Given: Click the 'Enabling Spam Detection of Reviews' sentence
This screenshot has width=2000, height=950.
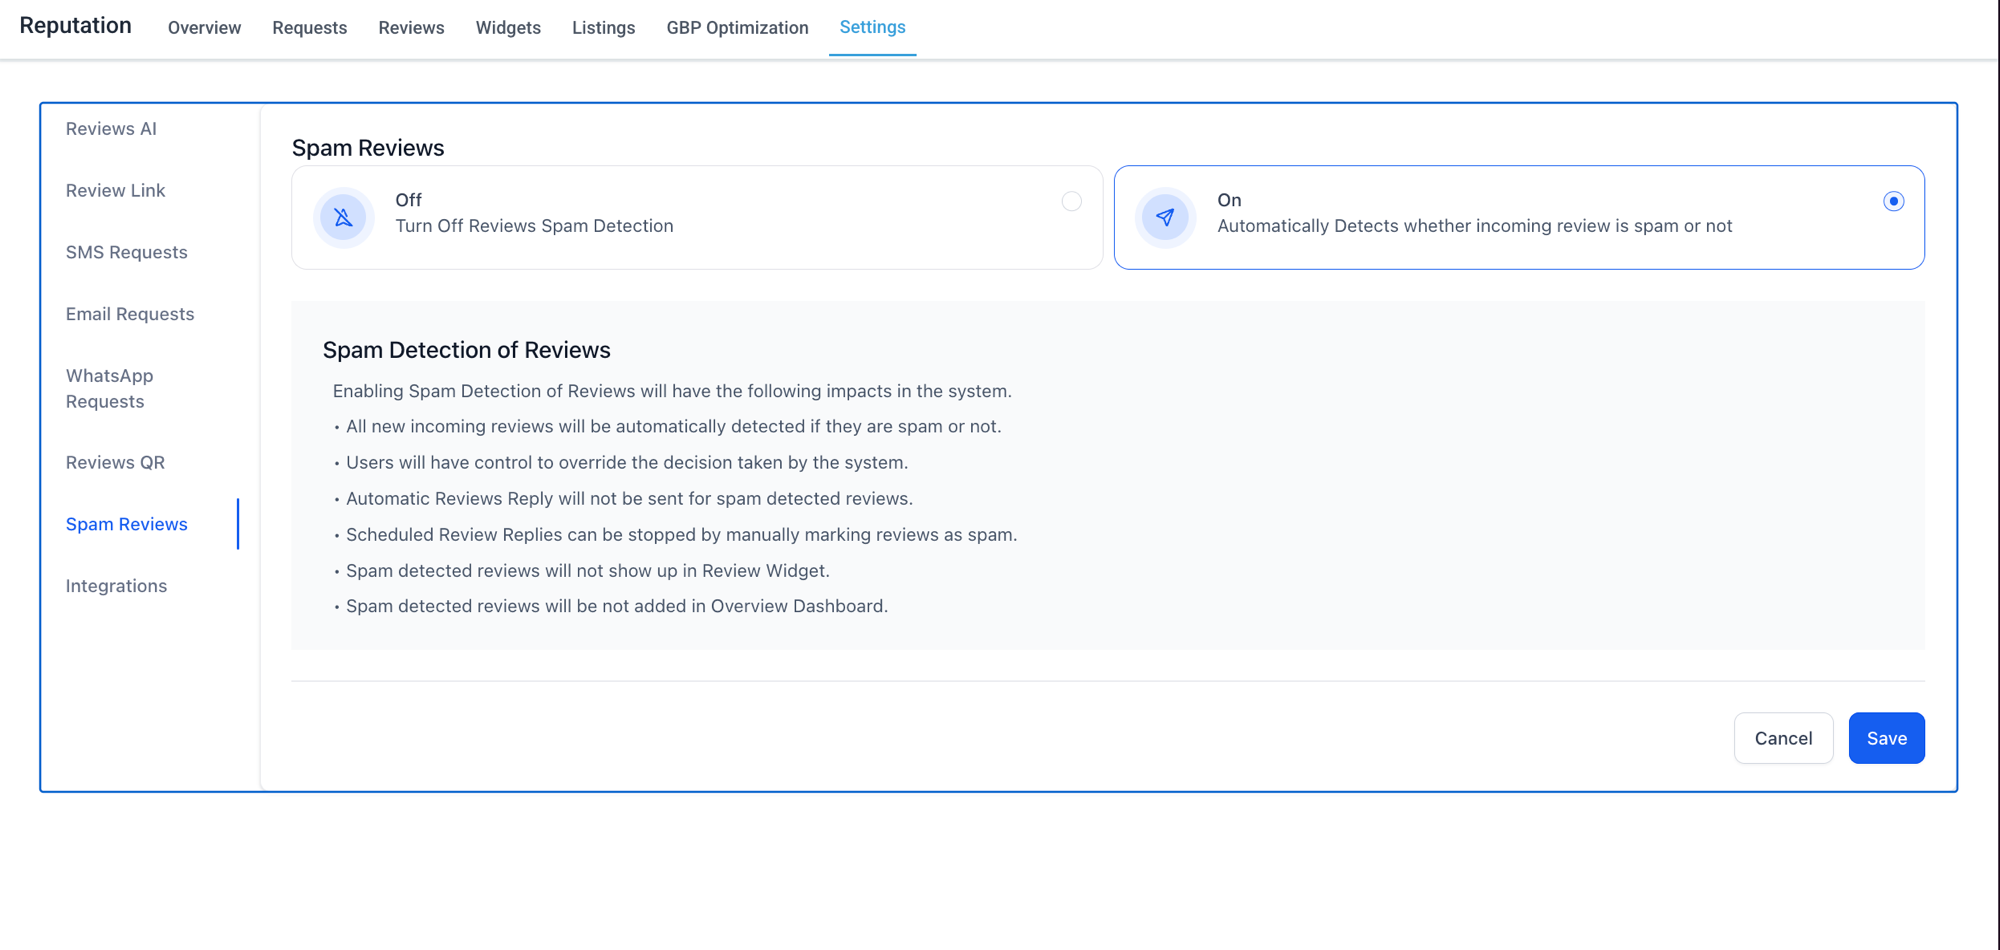Looking at the screenshot, I should pyautogui.click(x=672, y=391).
